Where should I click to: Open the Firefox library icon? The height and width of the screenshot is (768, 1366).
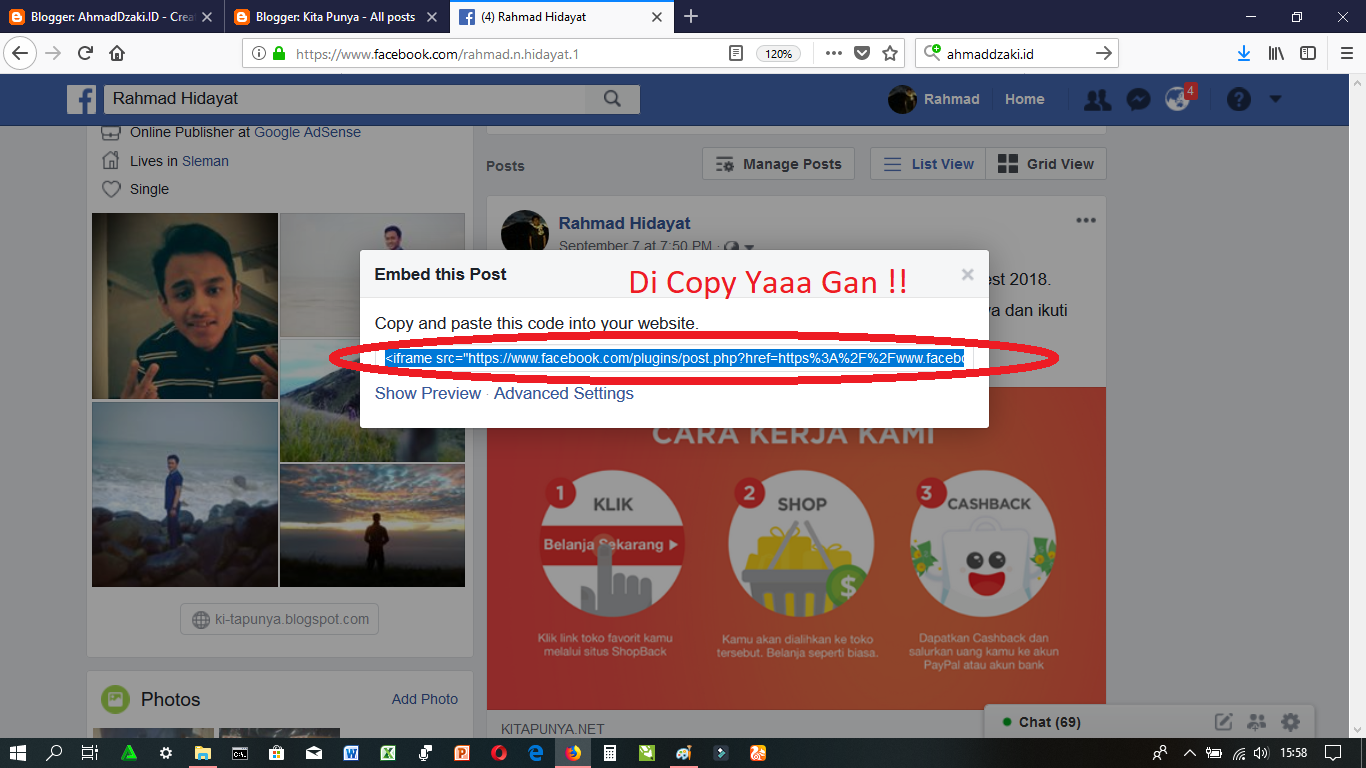pos(1276,53)
